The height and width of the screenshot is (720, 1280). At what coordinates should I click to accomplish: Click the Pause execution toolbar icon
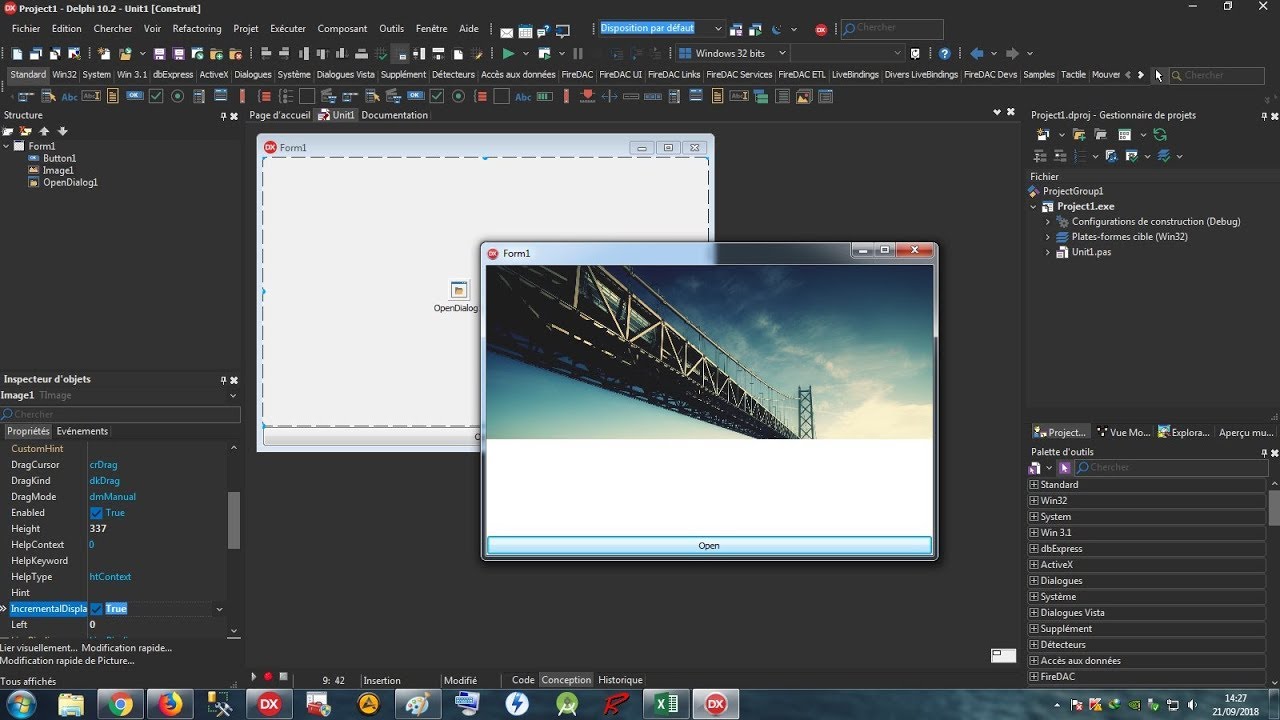click(x=578, y=53)
